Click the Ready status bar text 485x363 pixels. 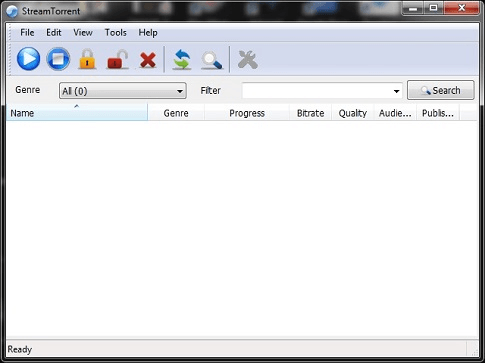(x=20, y=349)
